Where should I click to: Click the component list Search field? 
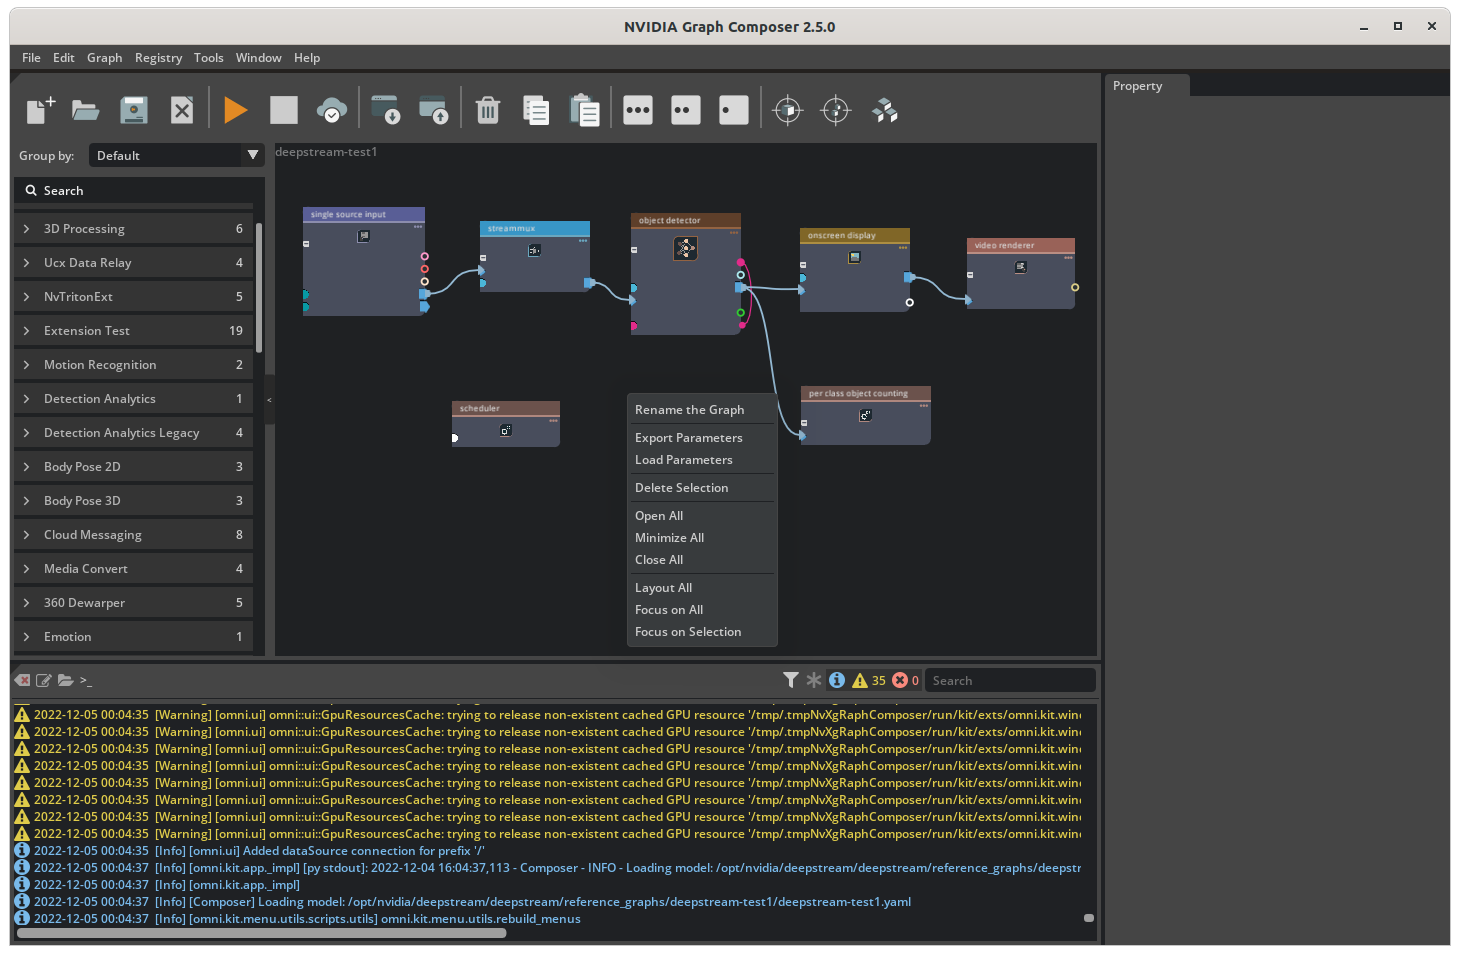tap(139, 191)
